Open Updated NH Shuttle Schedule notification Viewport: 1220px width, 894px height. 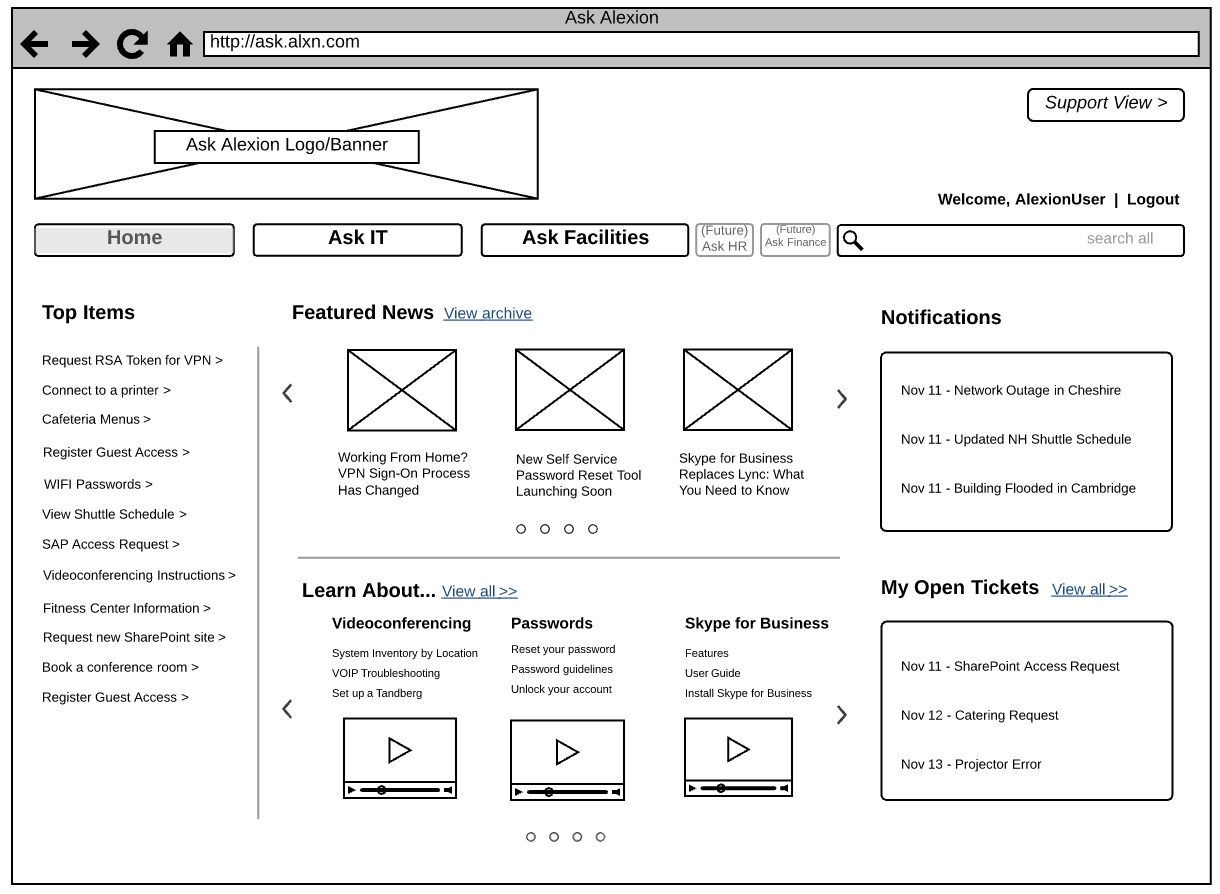pos(1016,439)
